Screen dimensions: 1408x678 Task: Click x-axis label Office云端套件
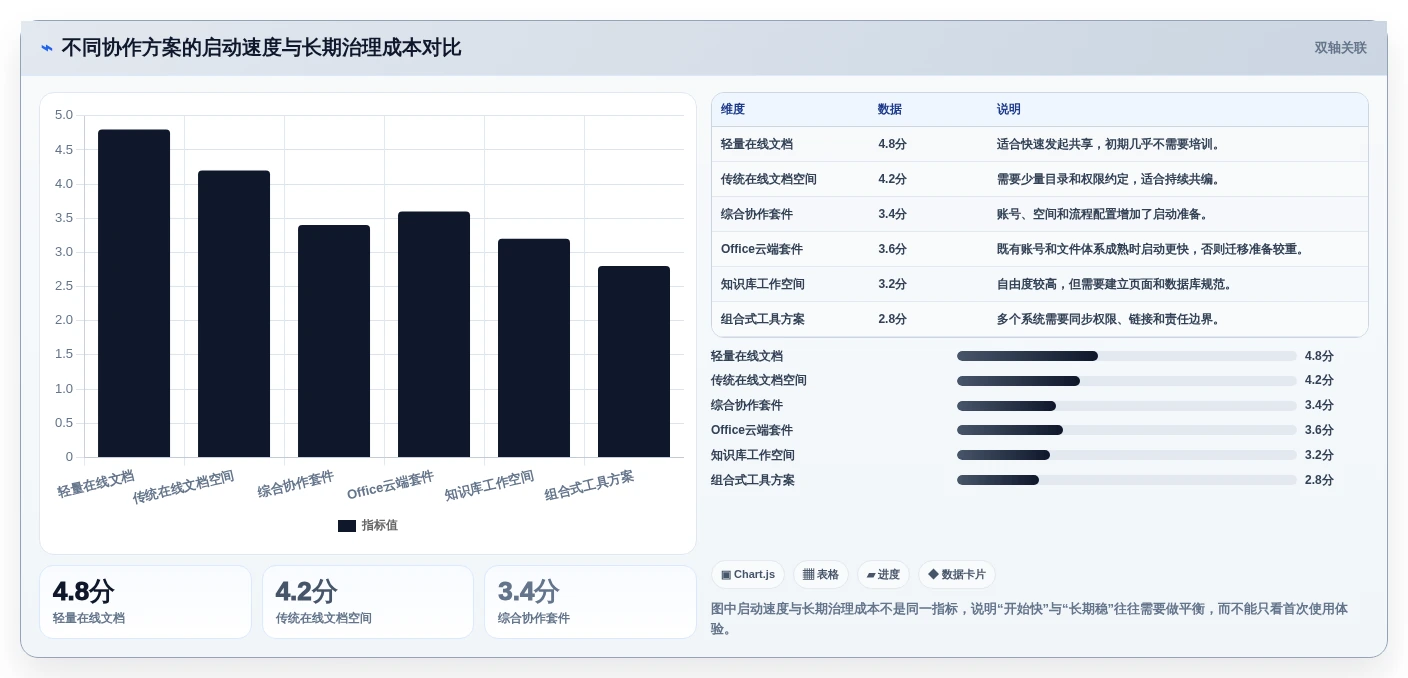coord(391,485)
